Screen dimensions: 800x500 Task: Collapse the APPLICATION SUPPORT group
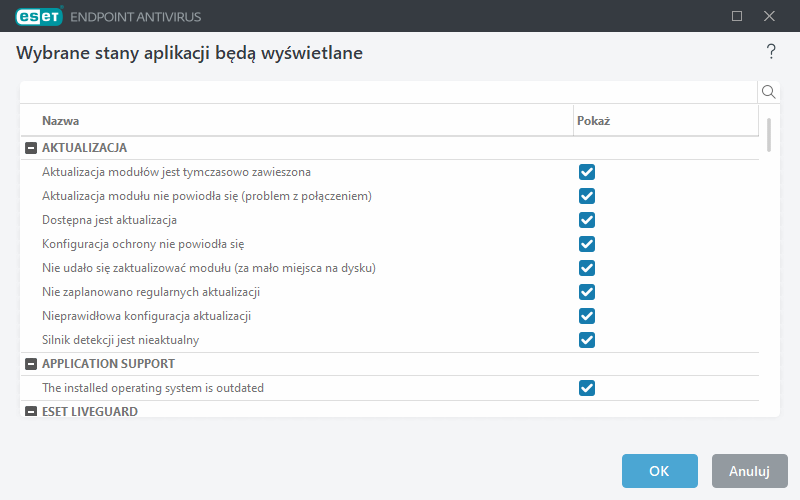(x=31, y=364)
